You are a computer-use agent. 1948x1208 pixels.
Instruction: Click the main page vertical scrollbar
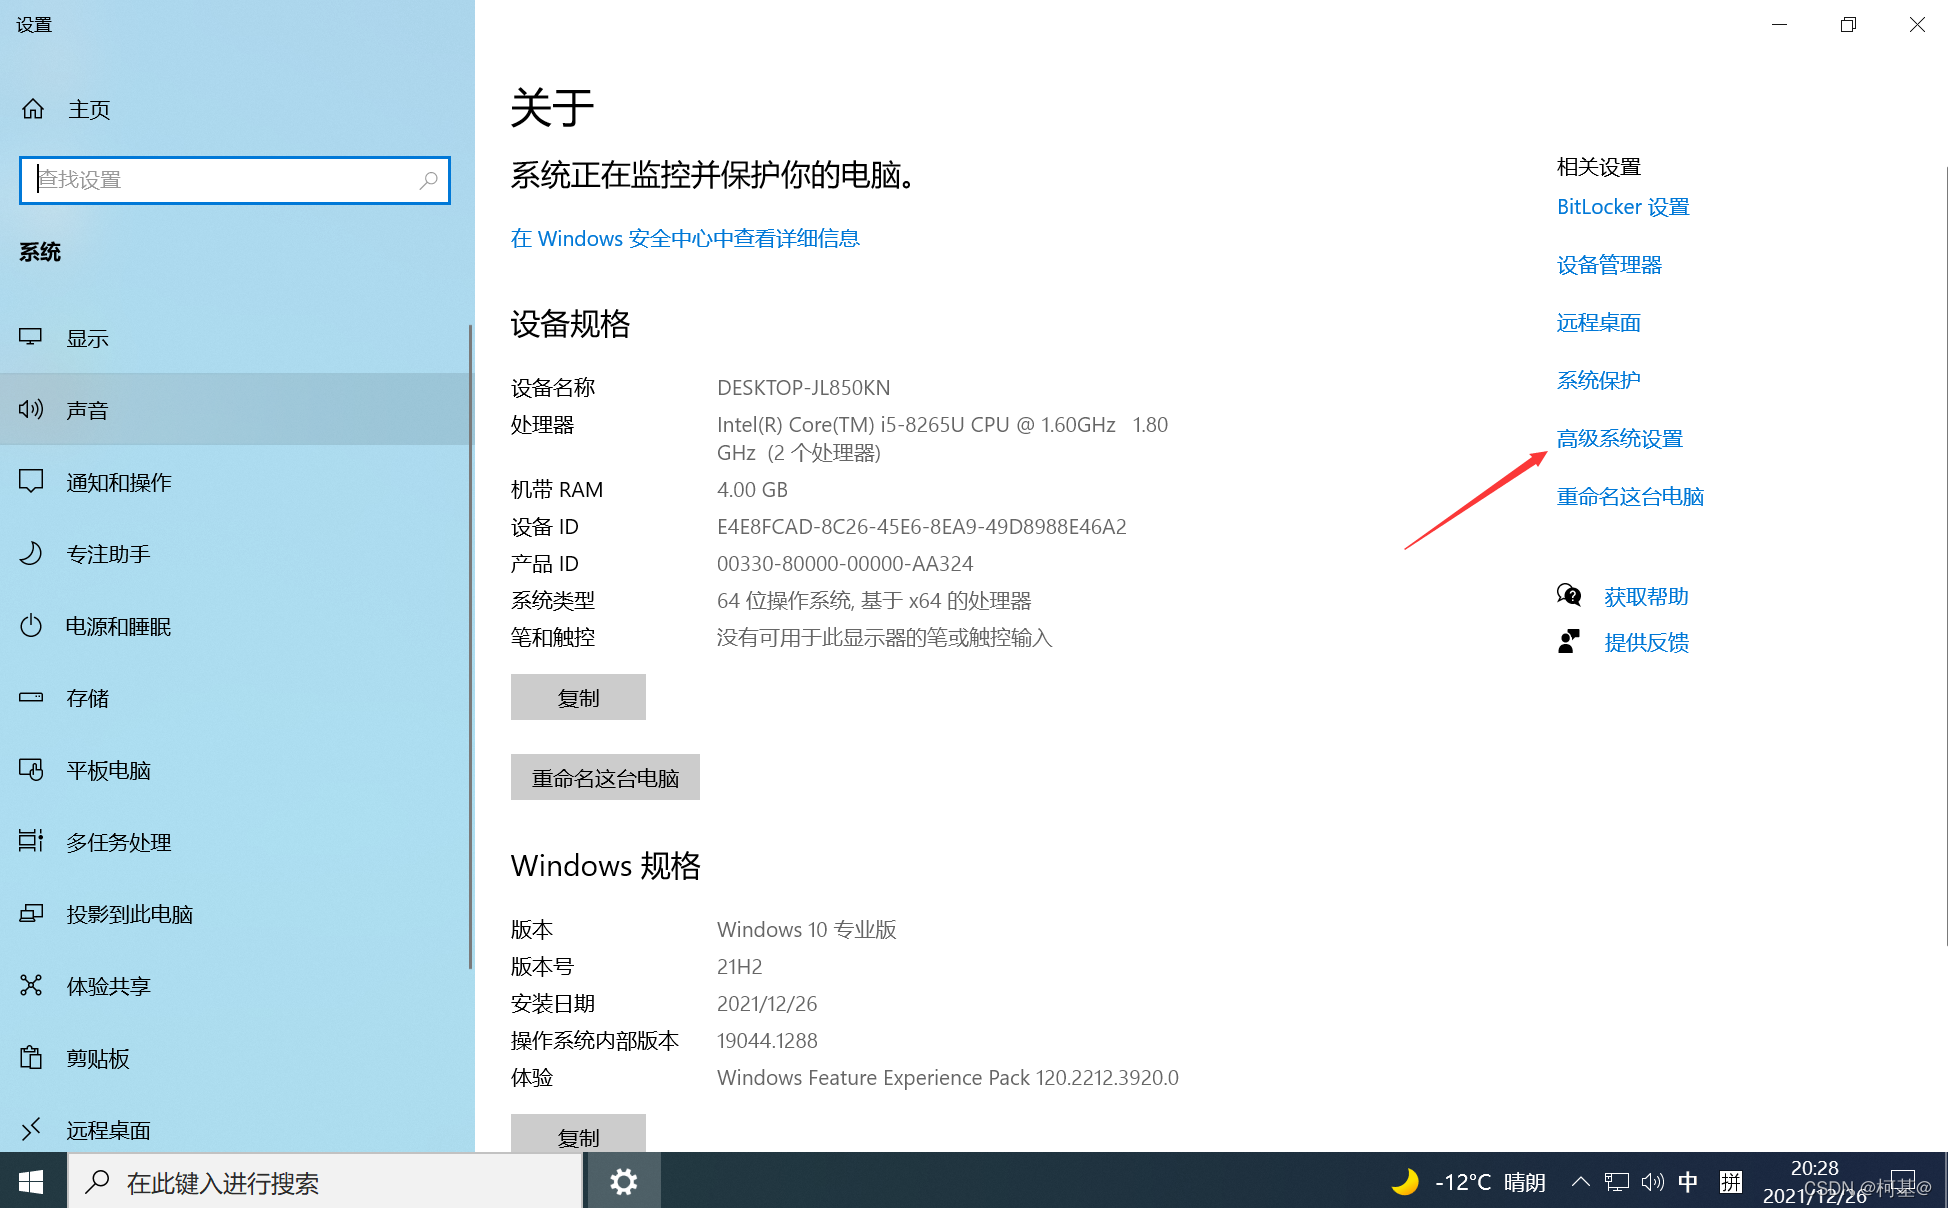point(1944,555)
